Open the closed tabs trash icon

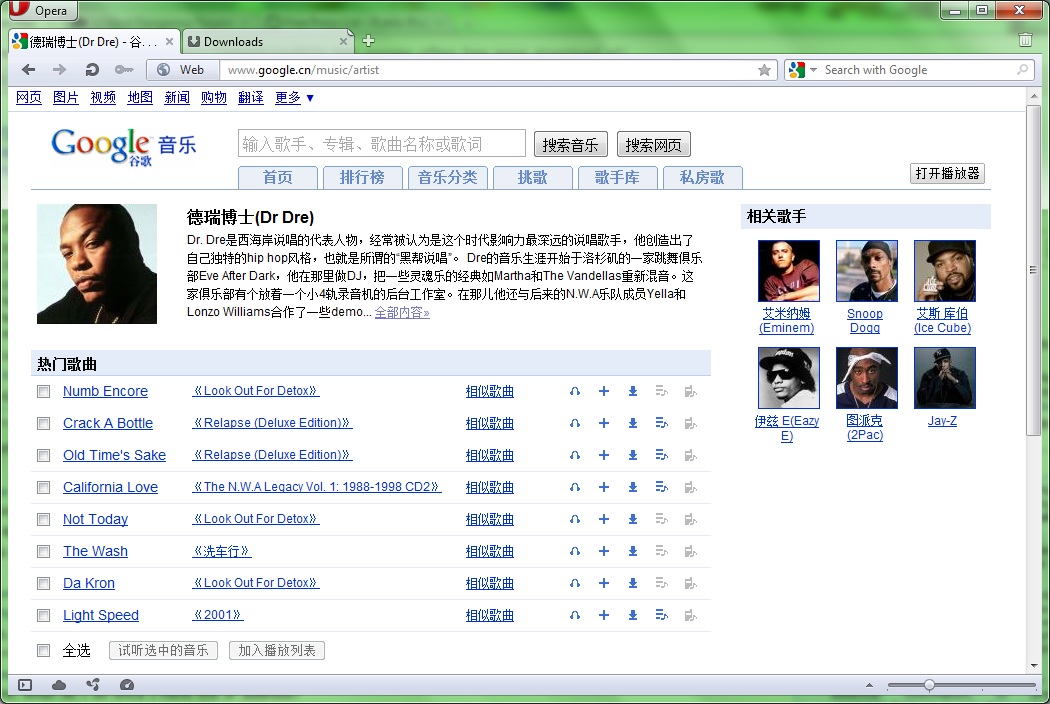point(1025,40)
